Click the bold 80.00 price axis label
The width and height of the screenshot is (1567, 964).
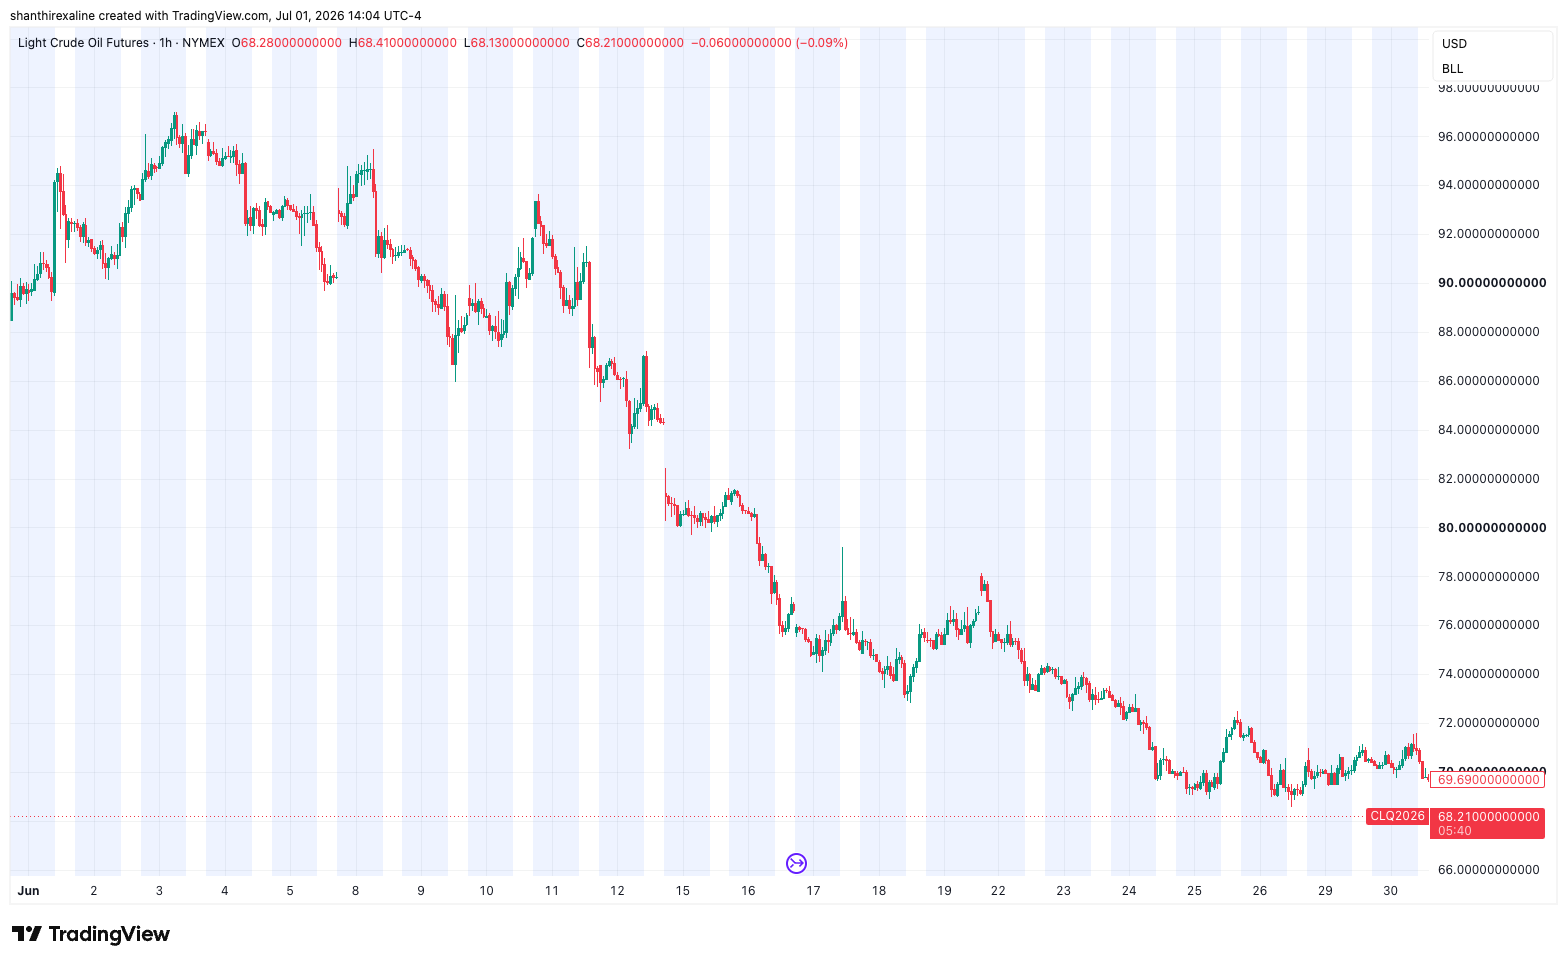click(x=1492, y=528)
